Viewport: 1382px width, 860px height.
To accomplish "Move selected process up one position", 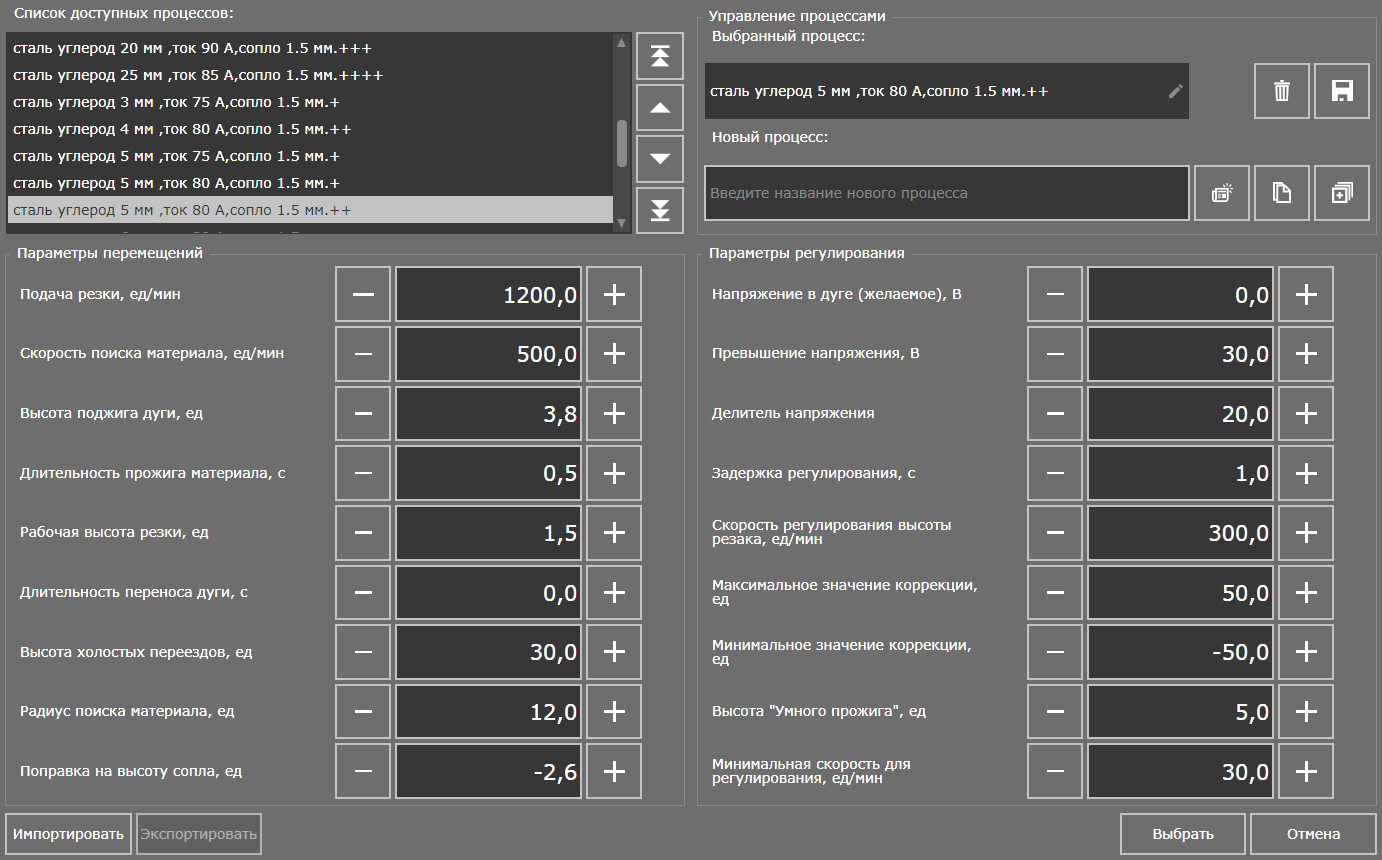I will pyautogui.click(x=659, y=107).
